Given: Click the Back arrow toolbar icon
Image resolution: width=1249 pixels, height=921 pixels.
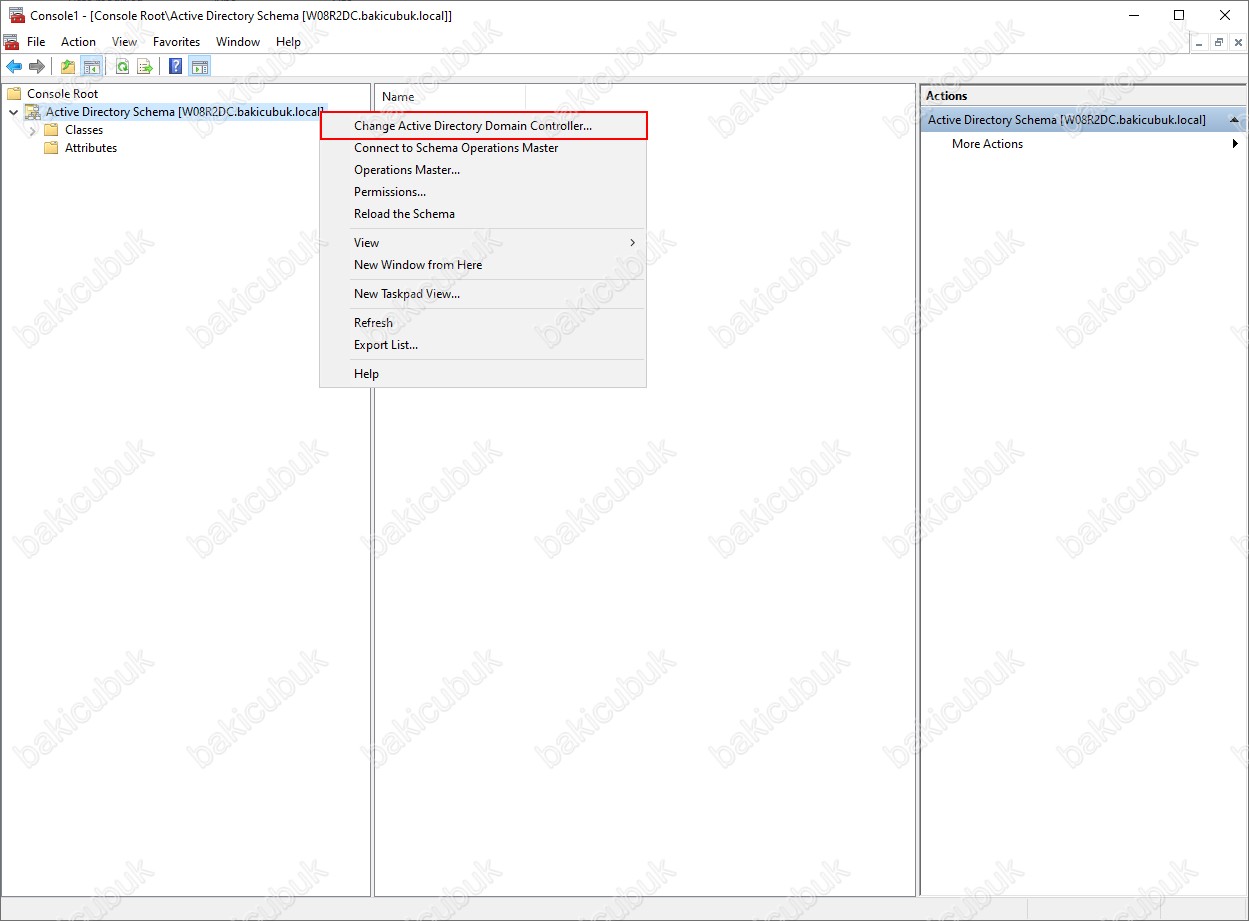Looking at the screenshot, I should point(14,67).
